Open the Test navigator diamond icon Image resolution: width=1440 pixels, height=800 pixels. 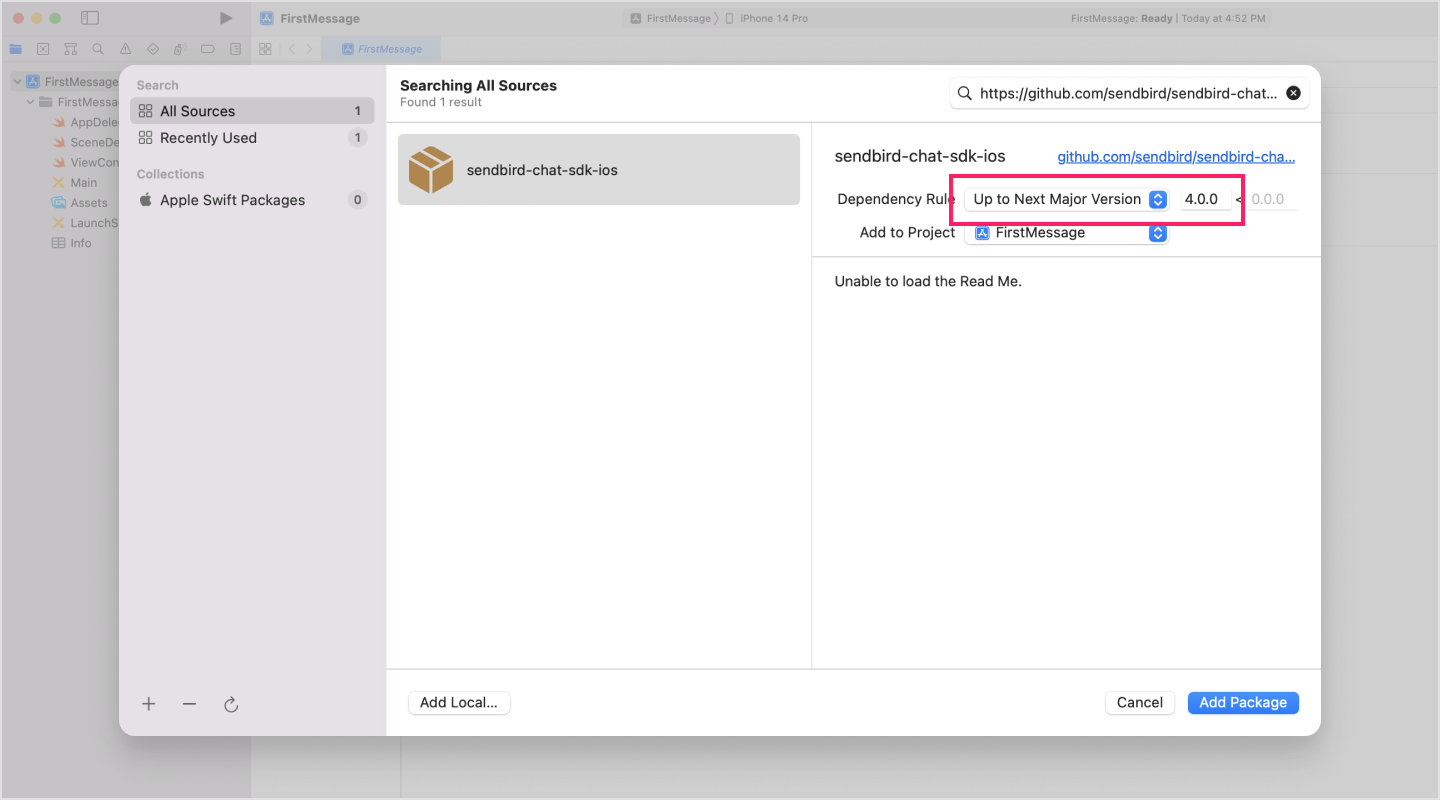(x=152, y=48)
